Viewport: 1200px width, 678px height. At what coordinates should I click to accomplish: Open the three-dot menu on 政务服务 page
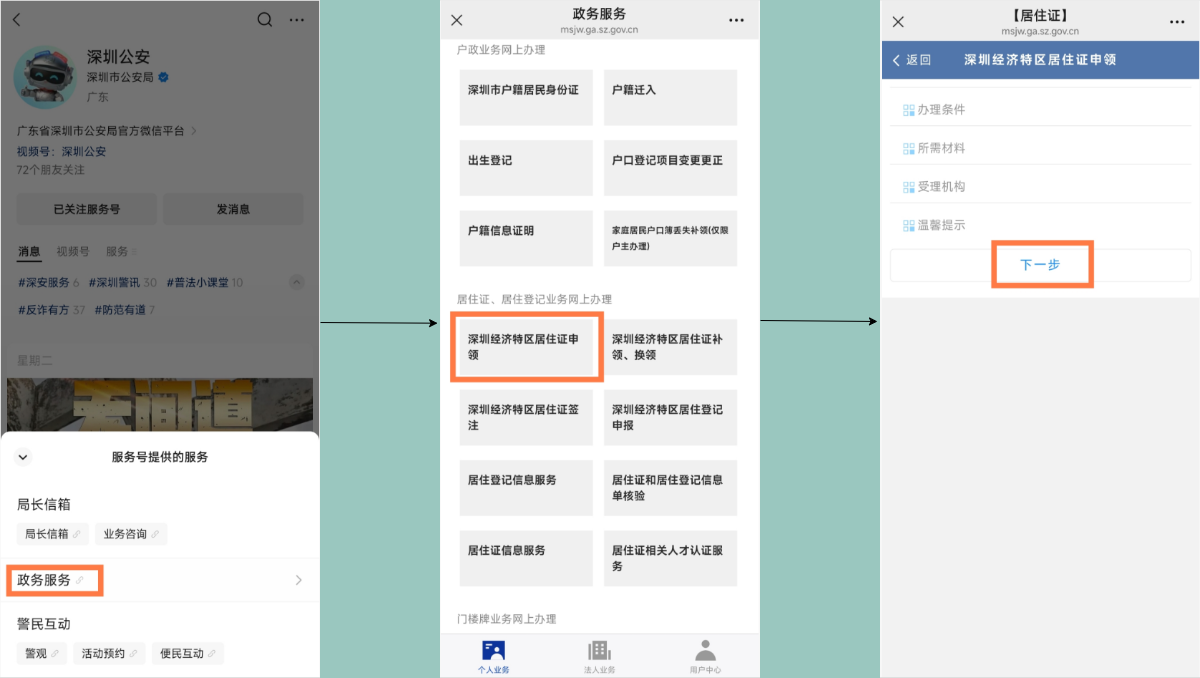pos(737,20)
